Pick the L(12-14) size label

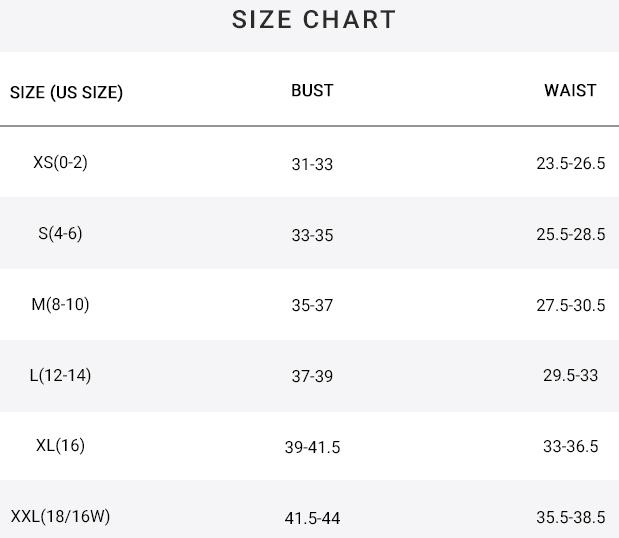click(x=60, y=375)
